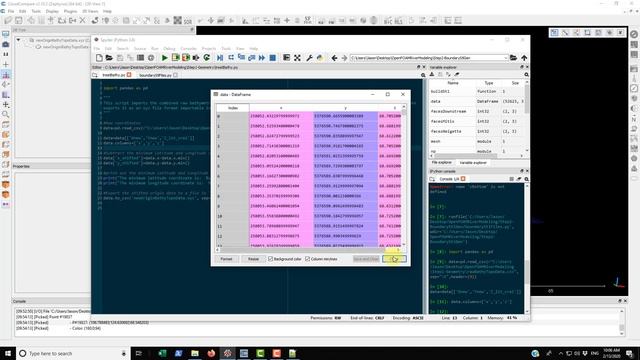This screenshot has height=360, width=640.
Task: Click the Windows Start button
Action: coord(8,353)
